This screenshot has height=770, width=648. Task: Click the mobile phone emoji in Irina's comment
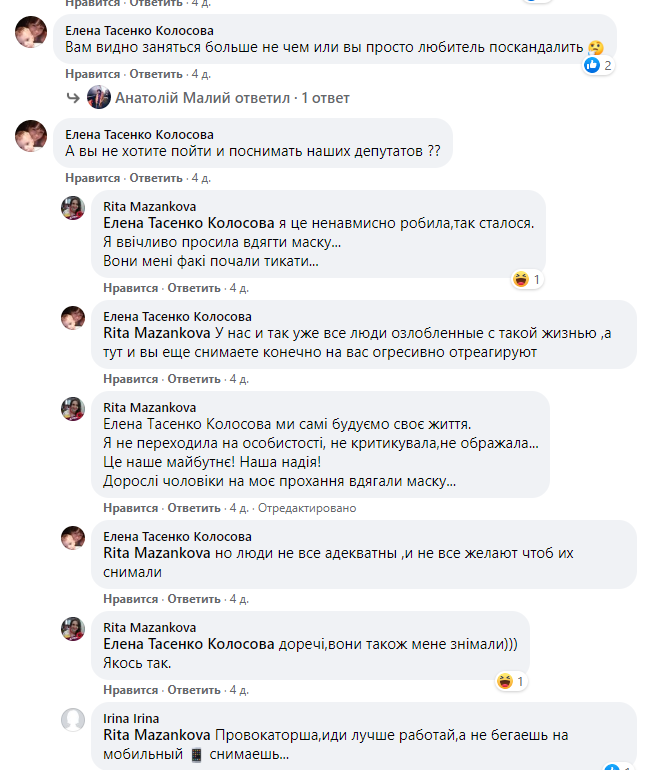click(x=196, y=754)
